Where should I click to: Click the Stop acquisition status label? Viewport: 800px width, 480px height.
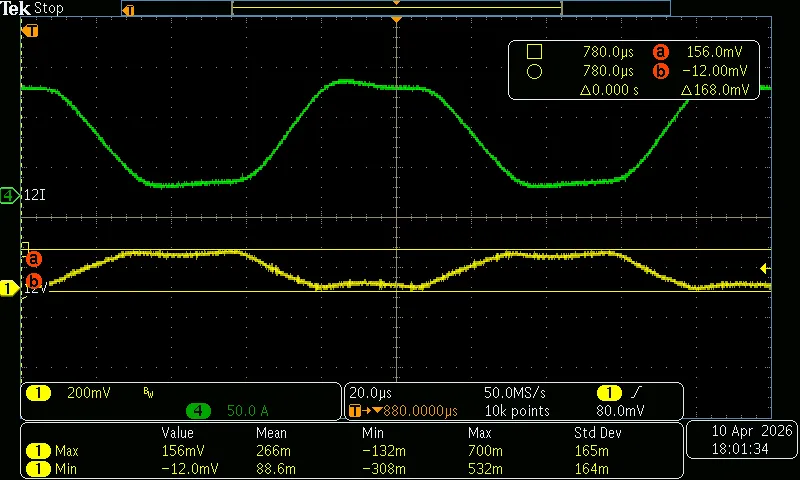[x=48, y=8]
